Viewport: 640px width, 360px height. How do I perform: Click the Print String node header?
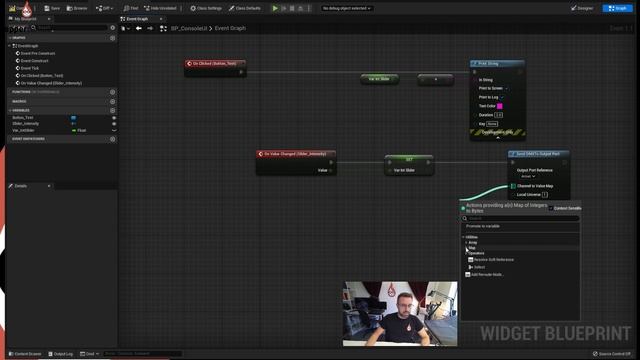click(497, 64)
